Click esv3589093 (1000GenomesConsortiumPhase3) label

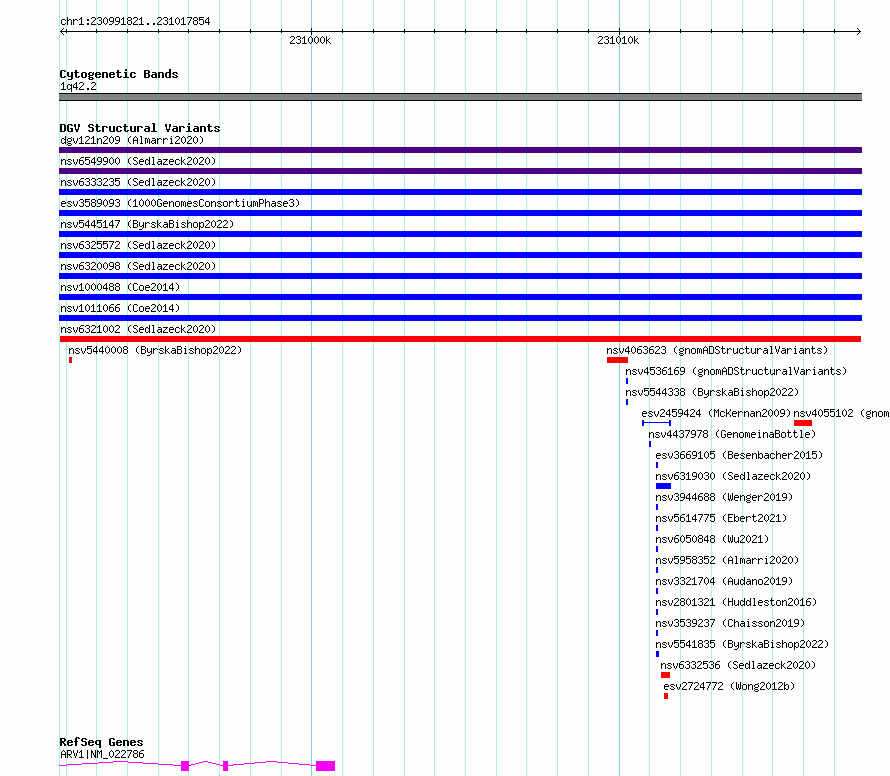tap(180, 203)
